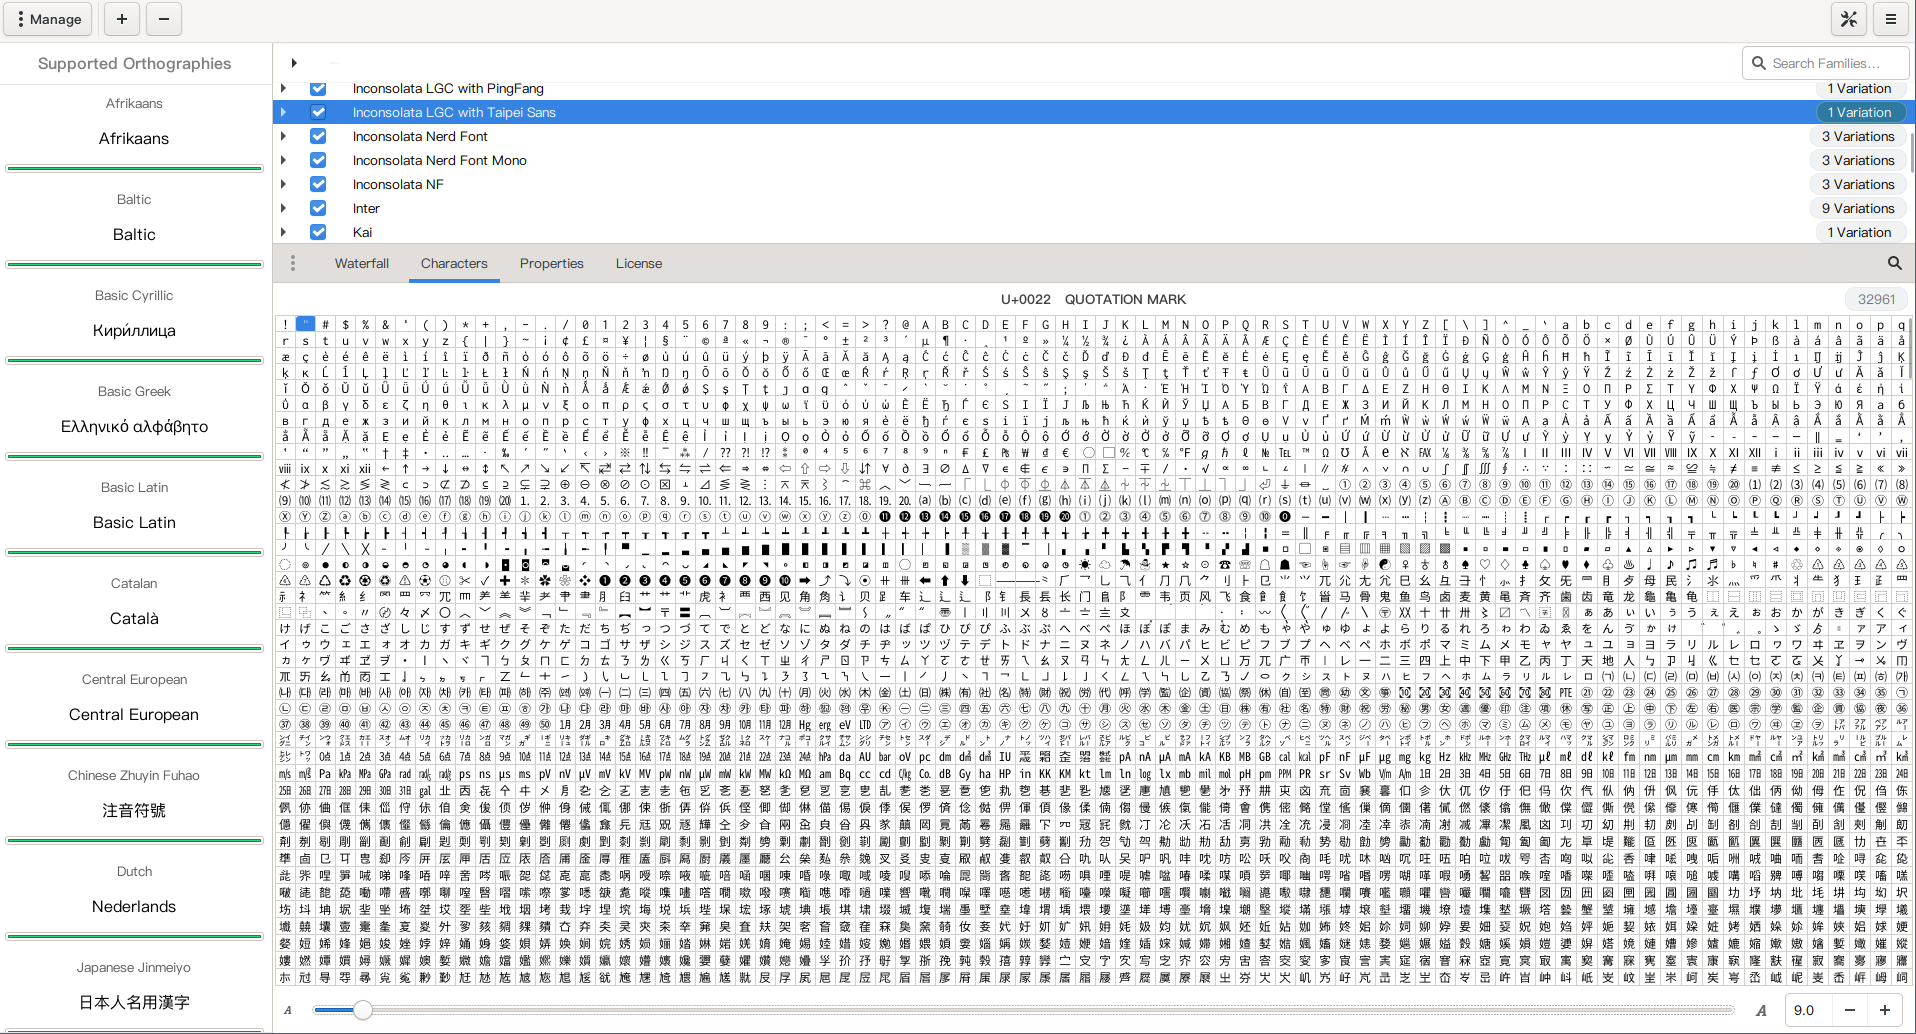The width and height of the screenshot is (1916, 1034).
Task: Click 1 Variation badge for Kai
Action: coord(1860,232)
